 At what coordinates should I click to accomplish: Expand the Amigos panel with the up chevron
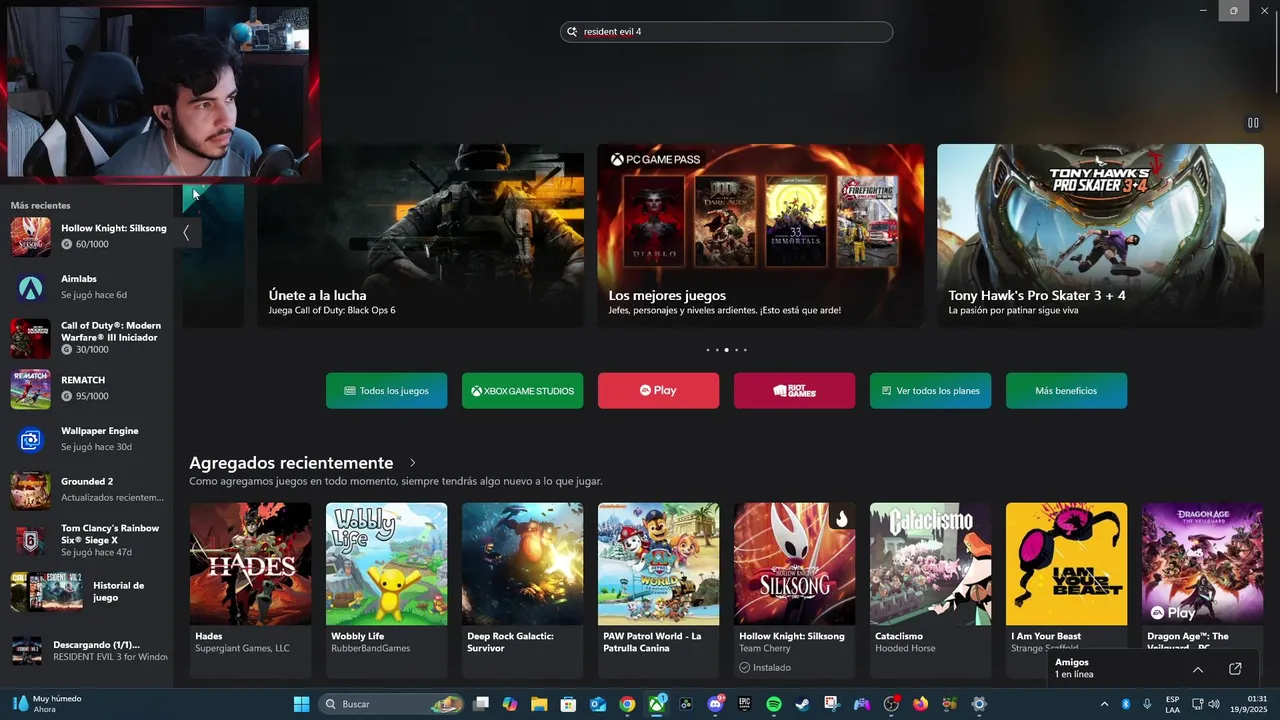pyautogui.click(x=1198, y=669)
